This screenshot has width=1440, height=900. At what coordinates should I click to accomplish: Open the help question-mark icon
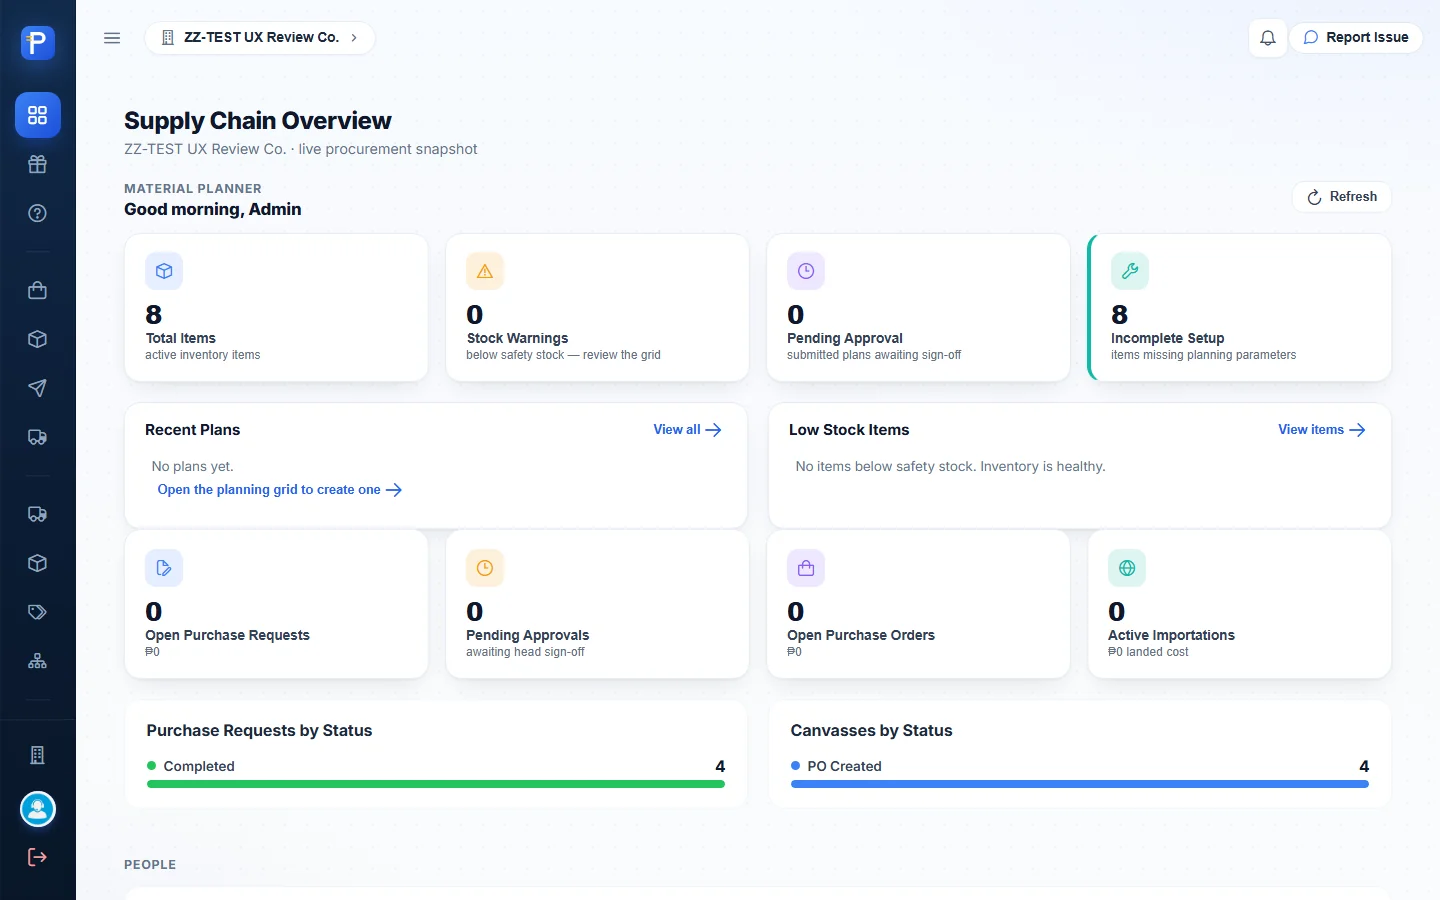(x=38, y=213)
